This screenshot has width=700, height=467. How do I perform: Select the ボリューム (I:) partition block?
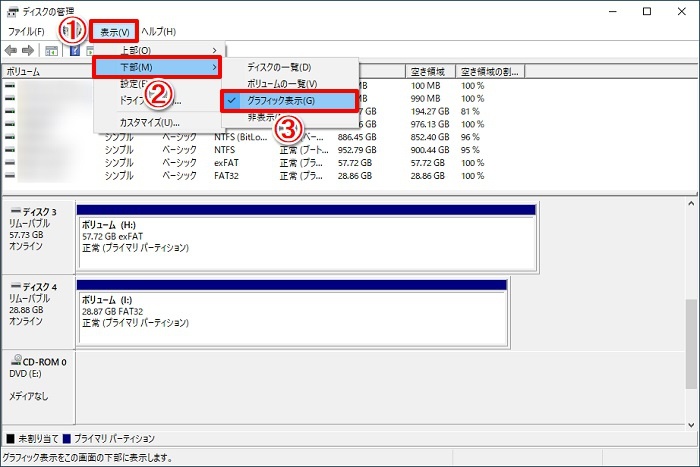(x=292, y=313)
